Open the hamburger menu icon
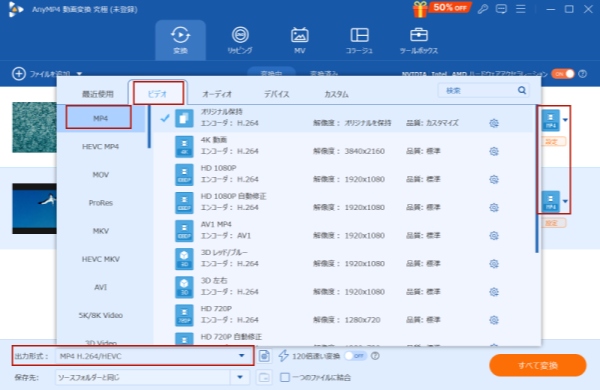Image resolution: width=600 pixels, height=390 pixels. (x=520, y=9)
